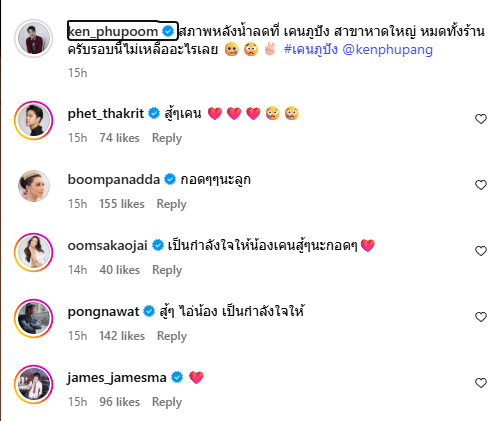The image size is (501, 421).
Task: Tap heart icon on pongnawat's comment
Action: point(481,317)
